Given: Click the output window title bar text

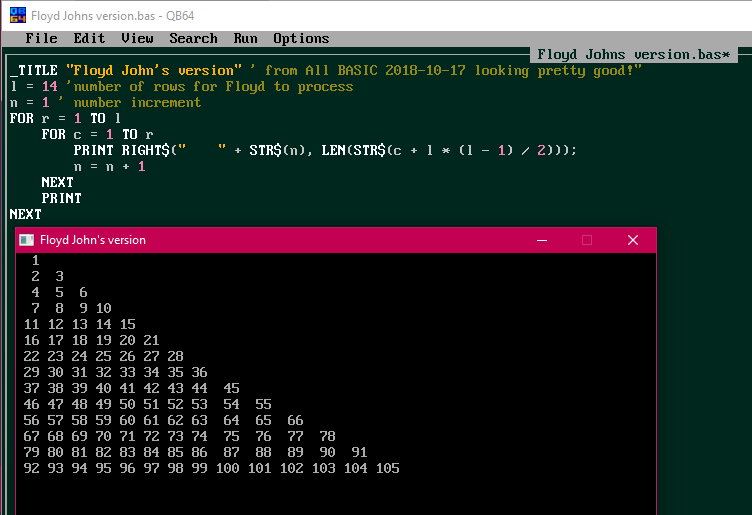Looking at the screenshot, I should pos(93,240).
